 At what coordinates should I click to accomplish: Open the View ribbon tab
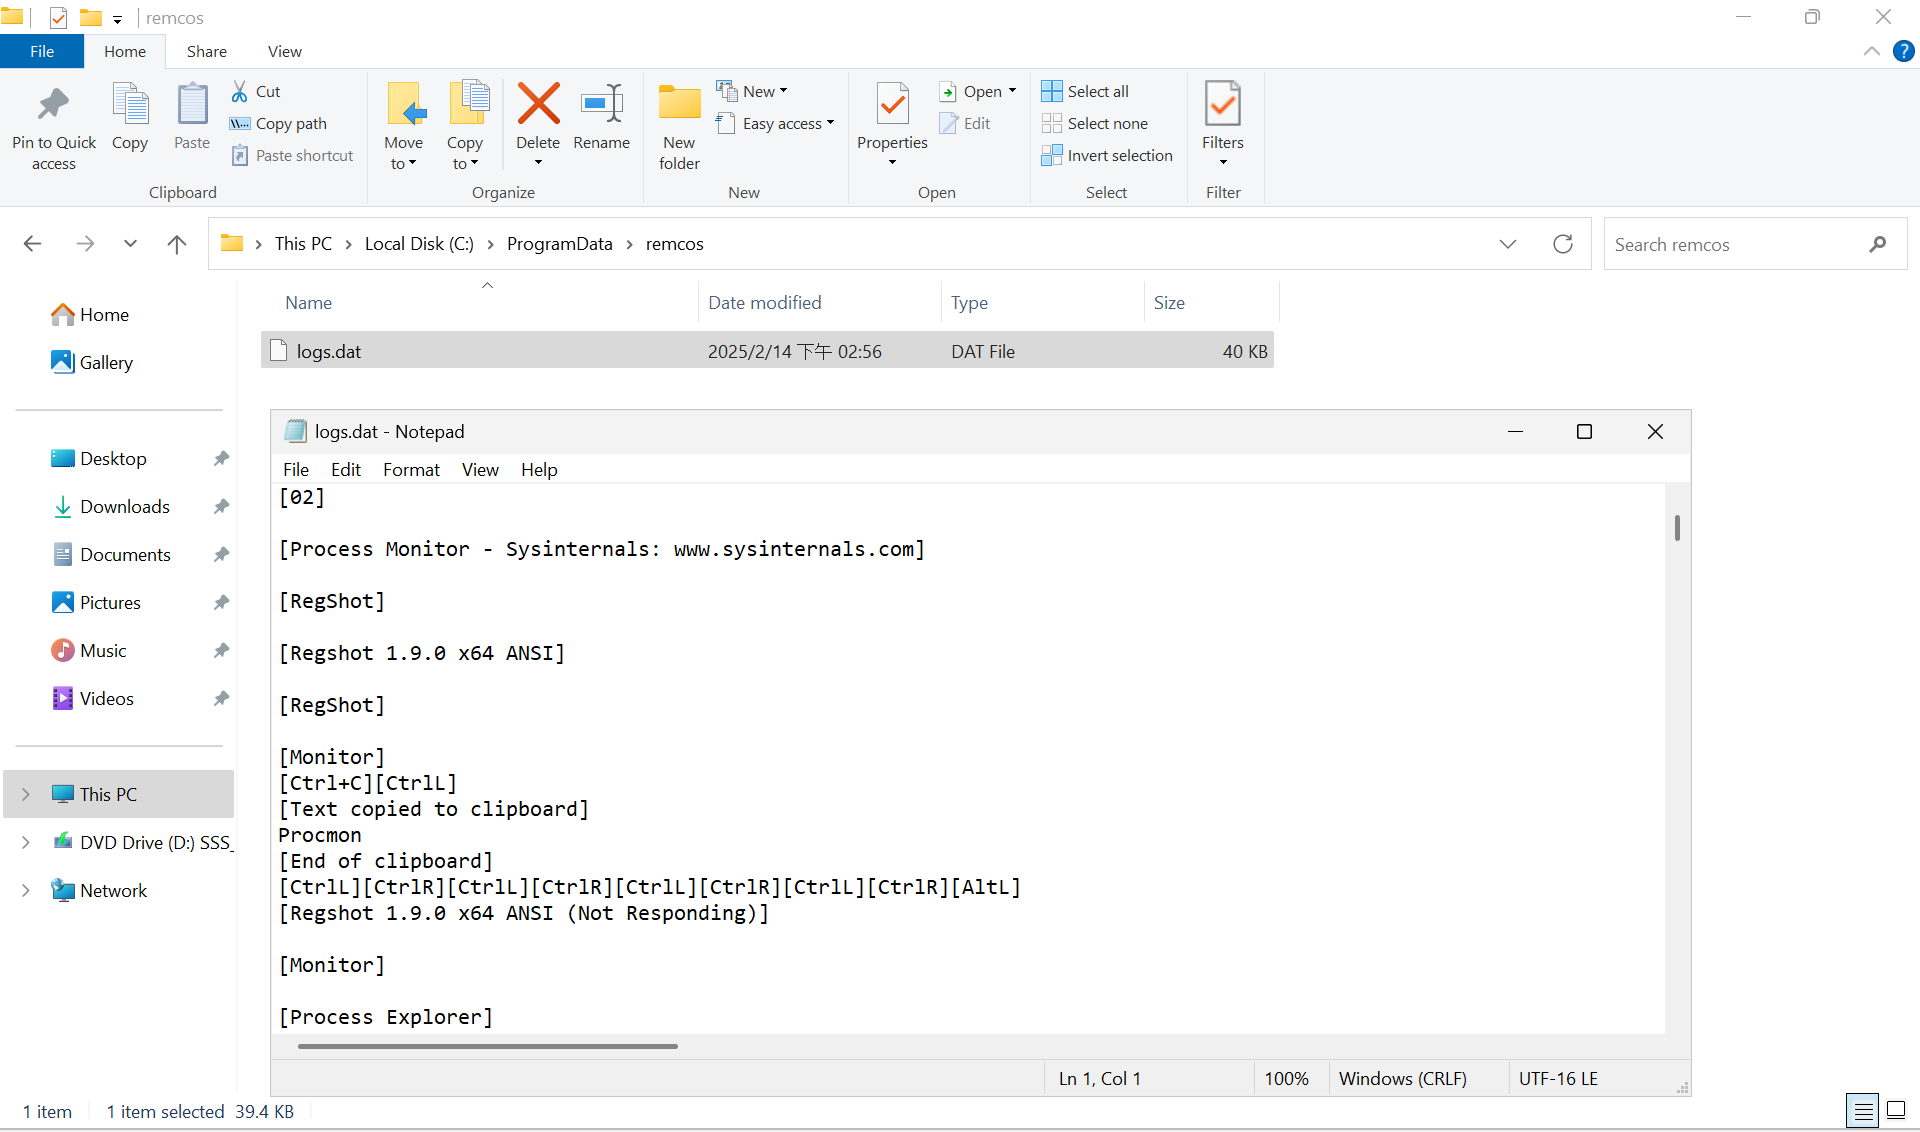pyautogui.click(x=284, y=52)
